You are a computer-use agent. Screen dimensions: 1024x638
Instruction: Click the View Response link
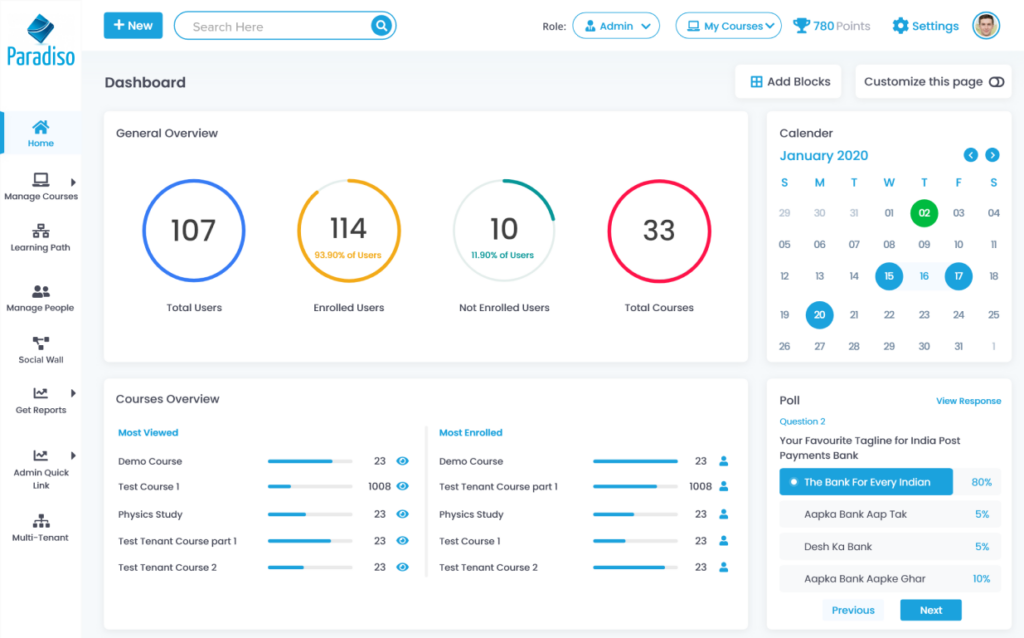pyautogui.click(x=967, y=401)
